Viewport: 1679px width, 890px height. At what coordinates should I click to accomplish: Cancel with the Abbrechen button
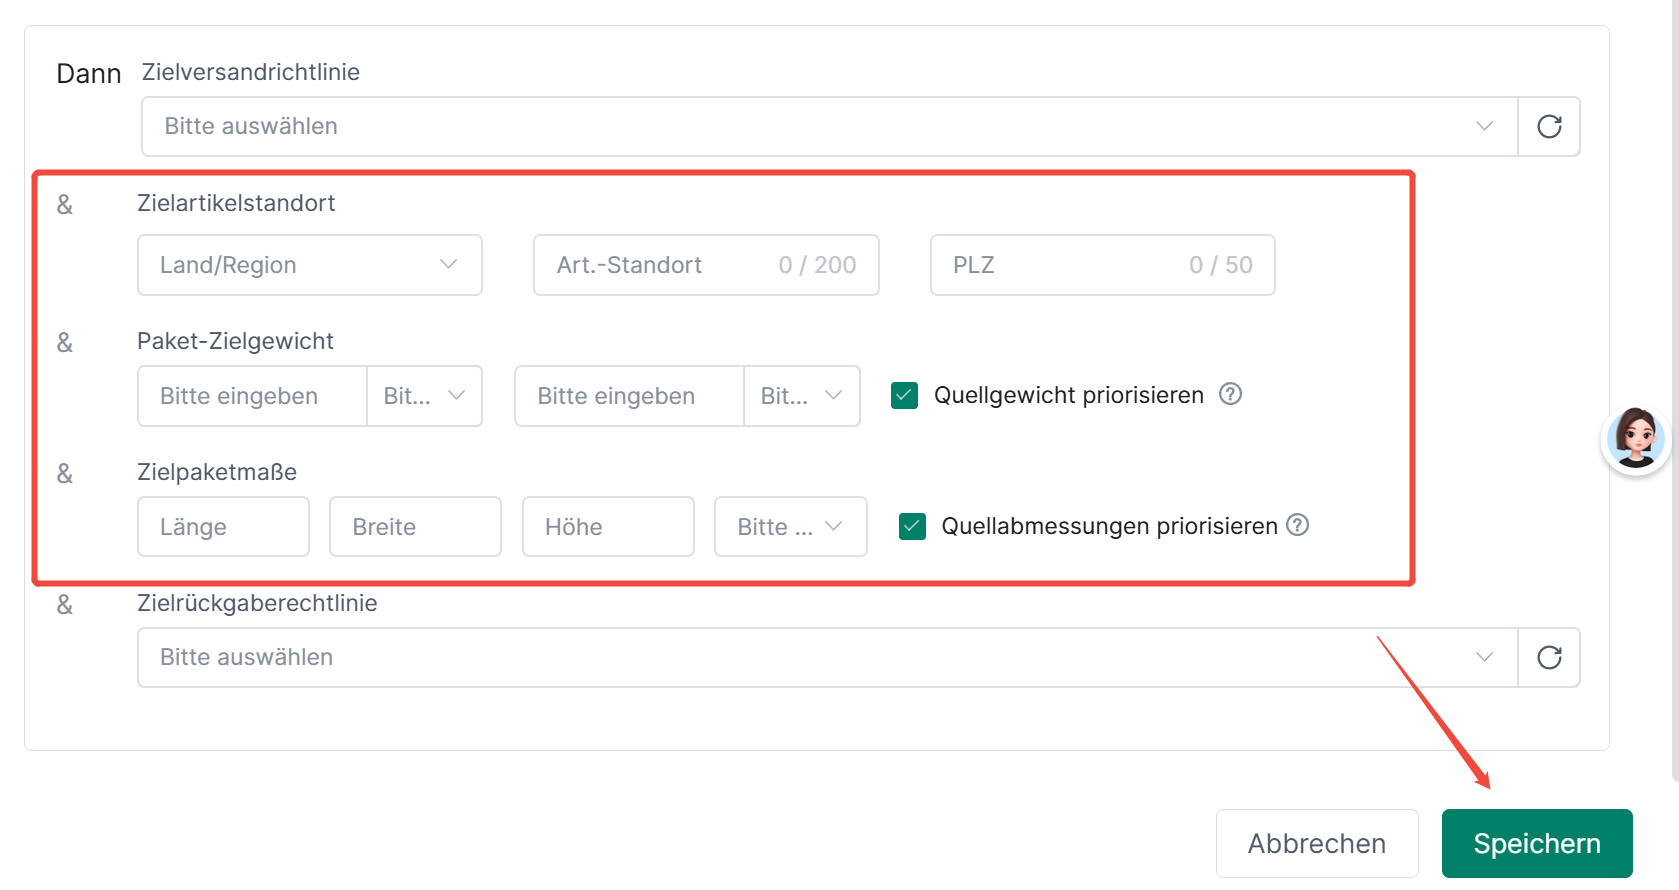pos(1317,844)
